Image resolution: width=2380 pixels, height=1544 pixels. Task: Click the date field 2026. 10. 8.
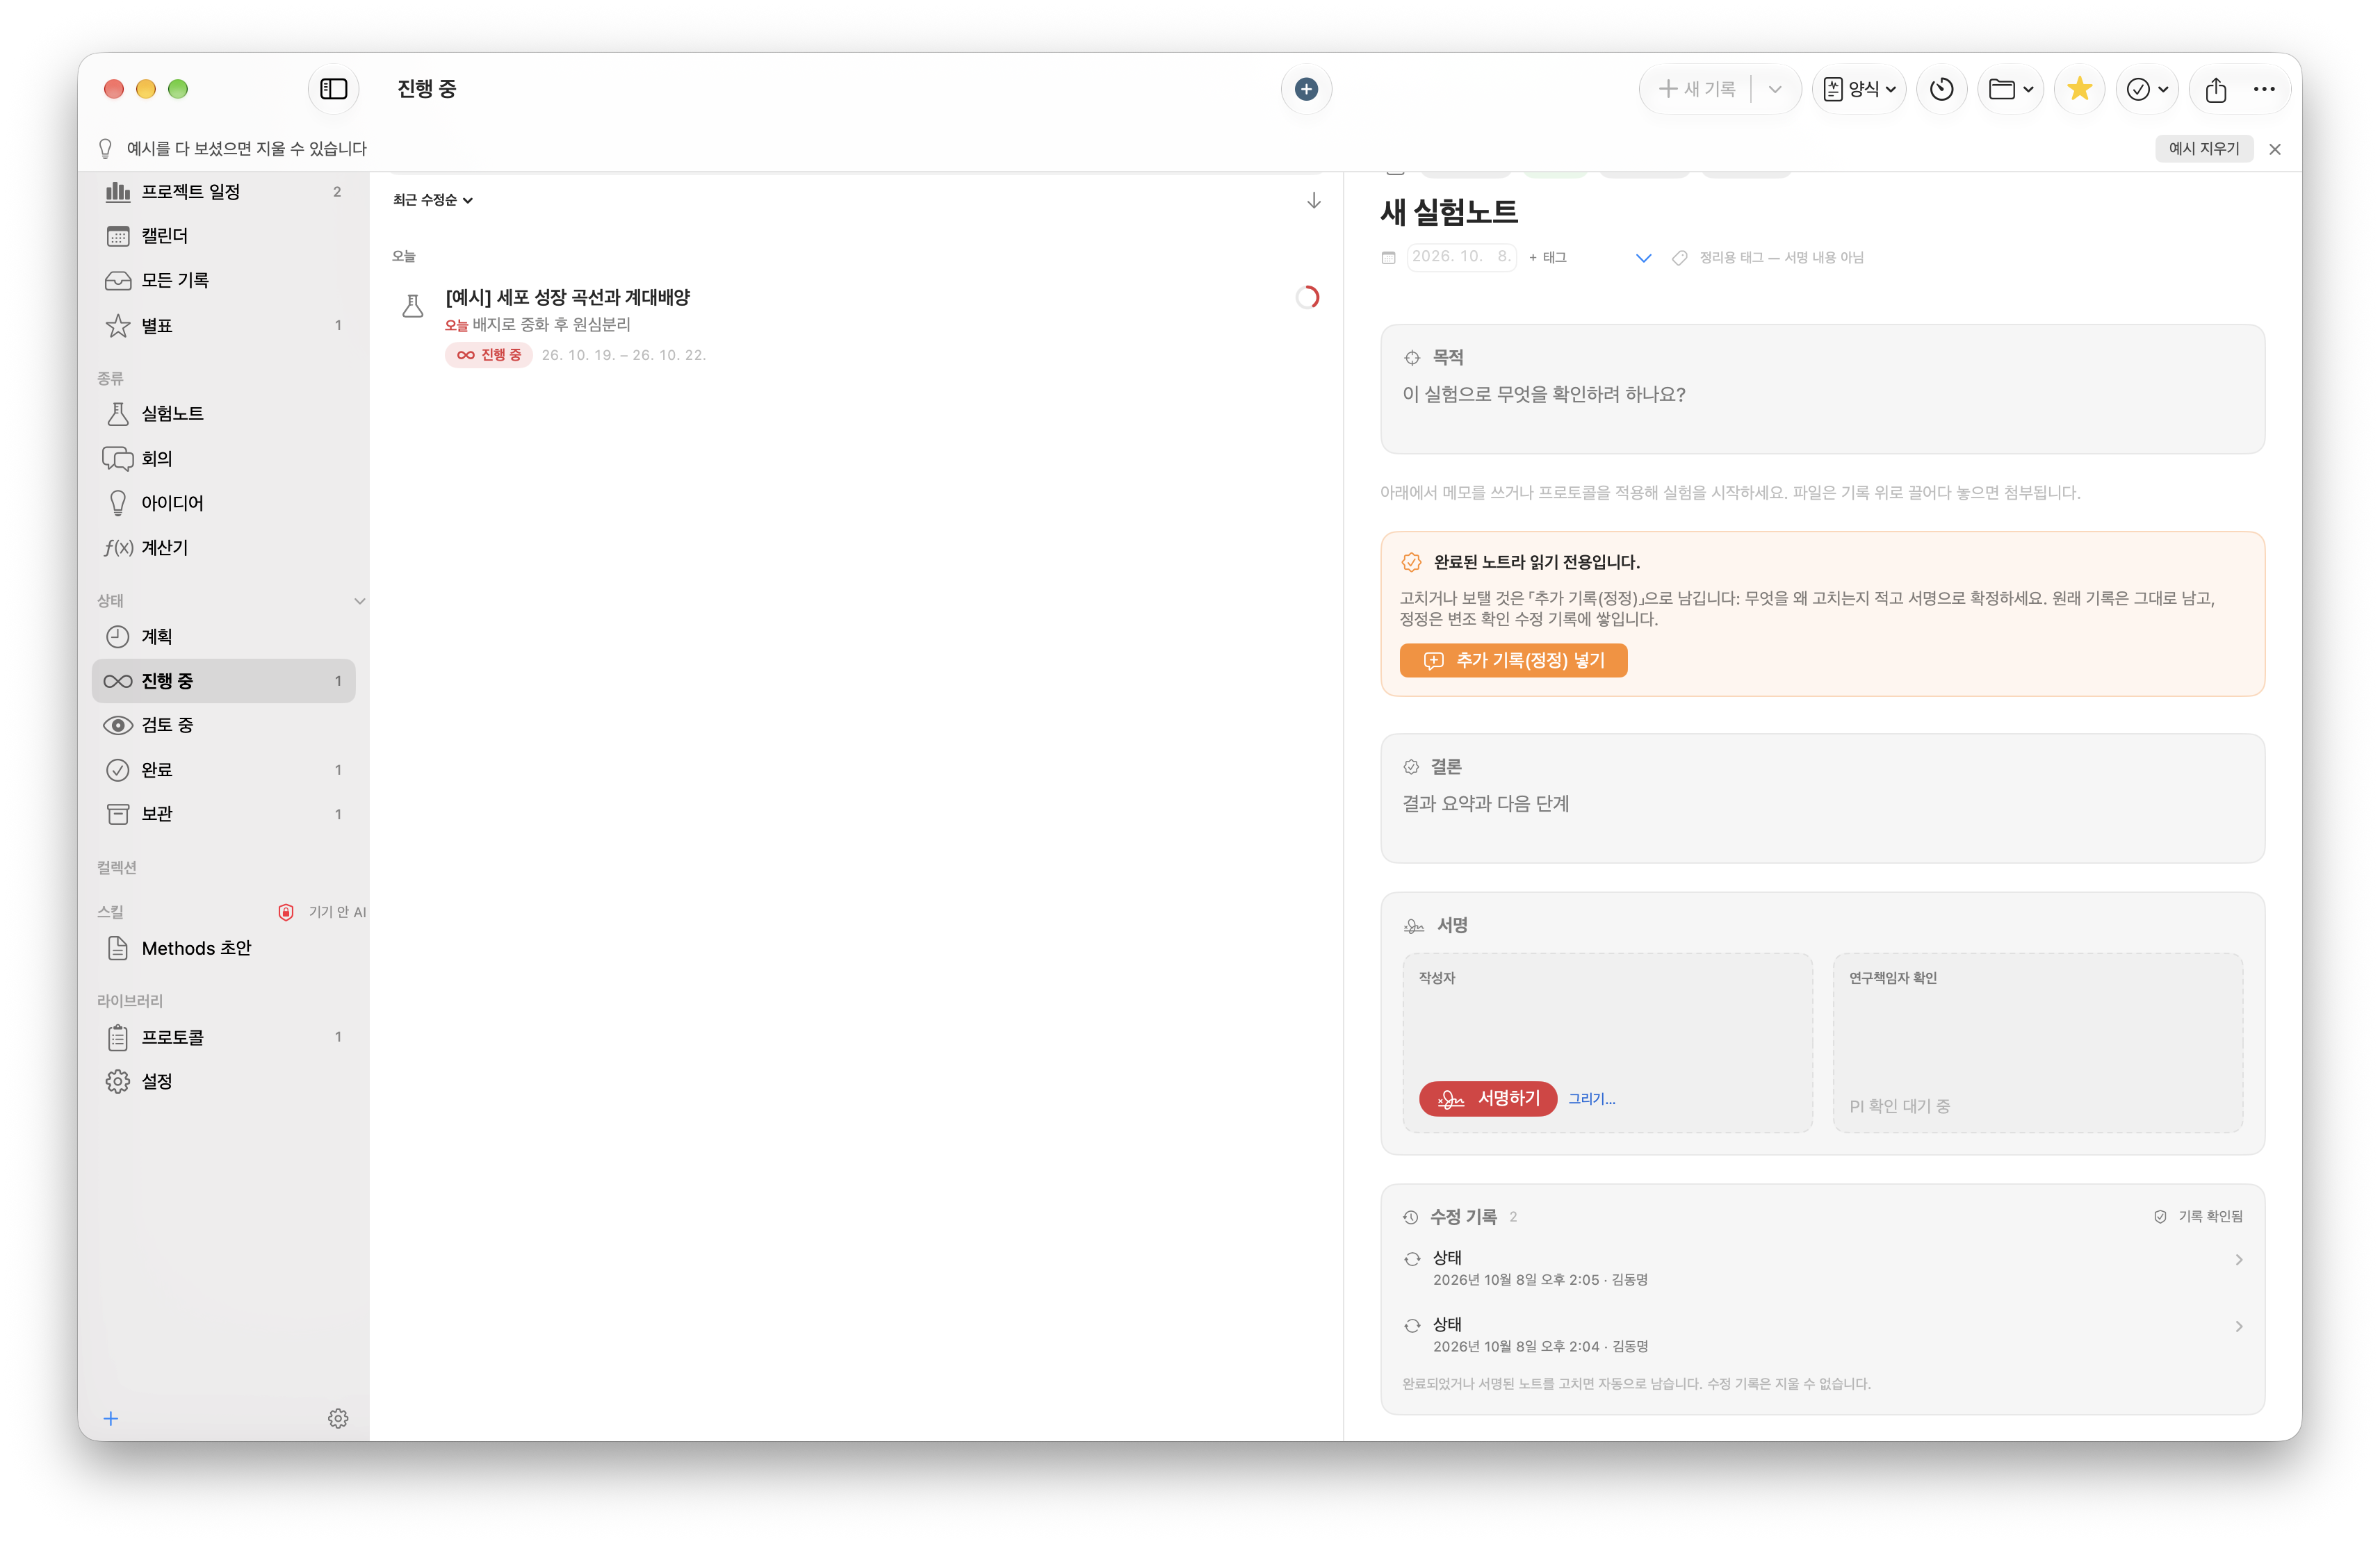pos(1461,257)
